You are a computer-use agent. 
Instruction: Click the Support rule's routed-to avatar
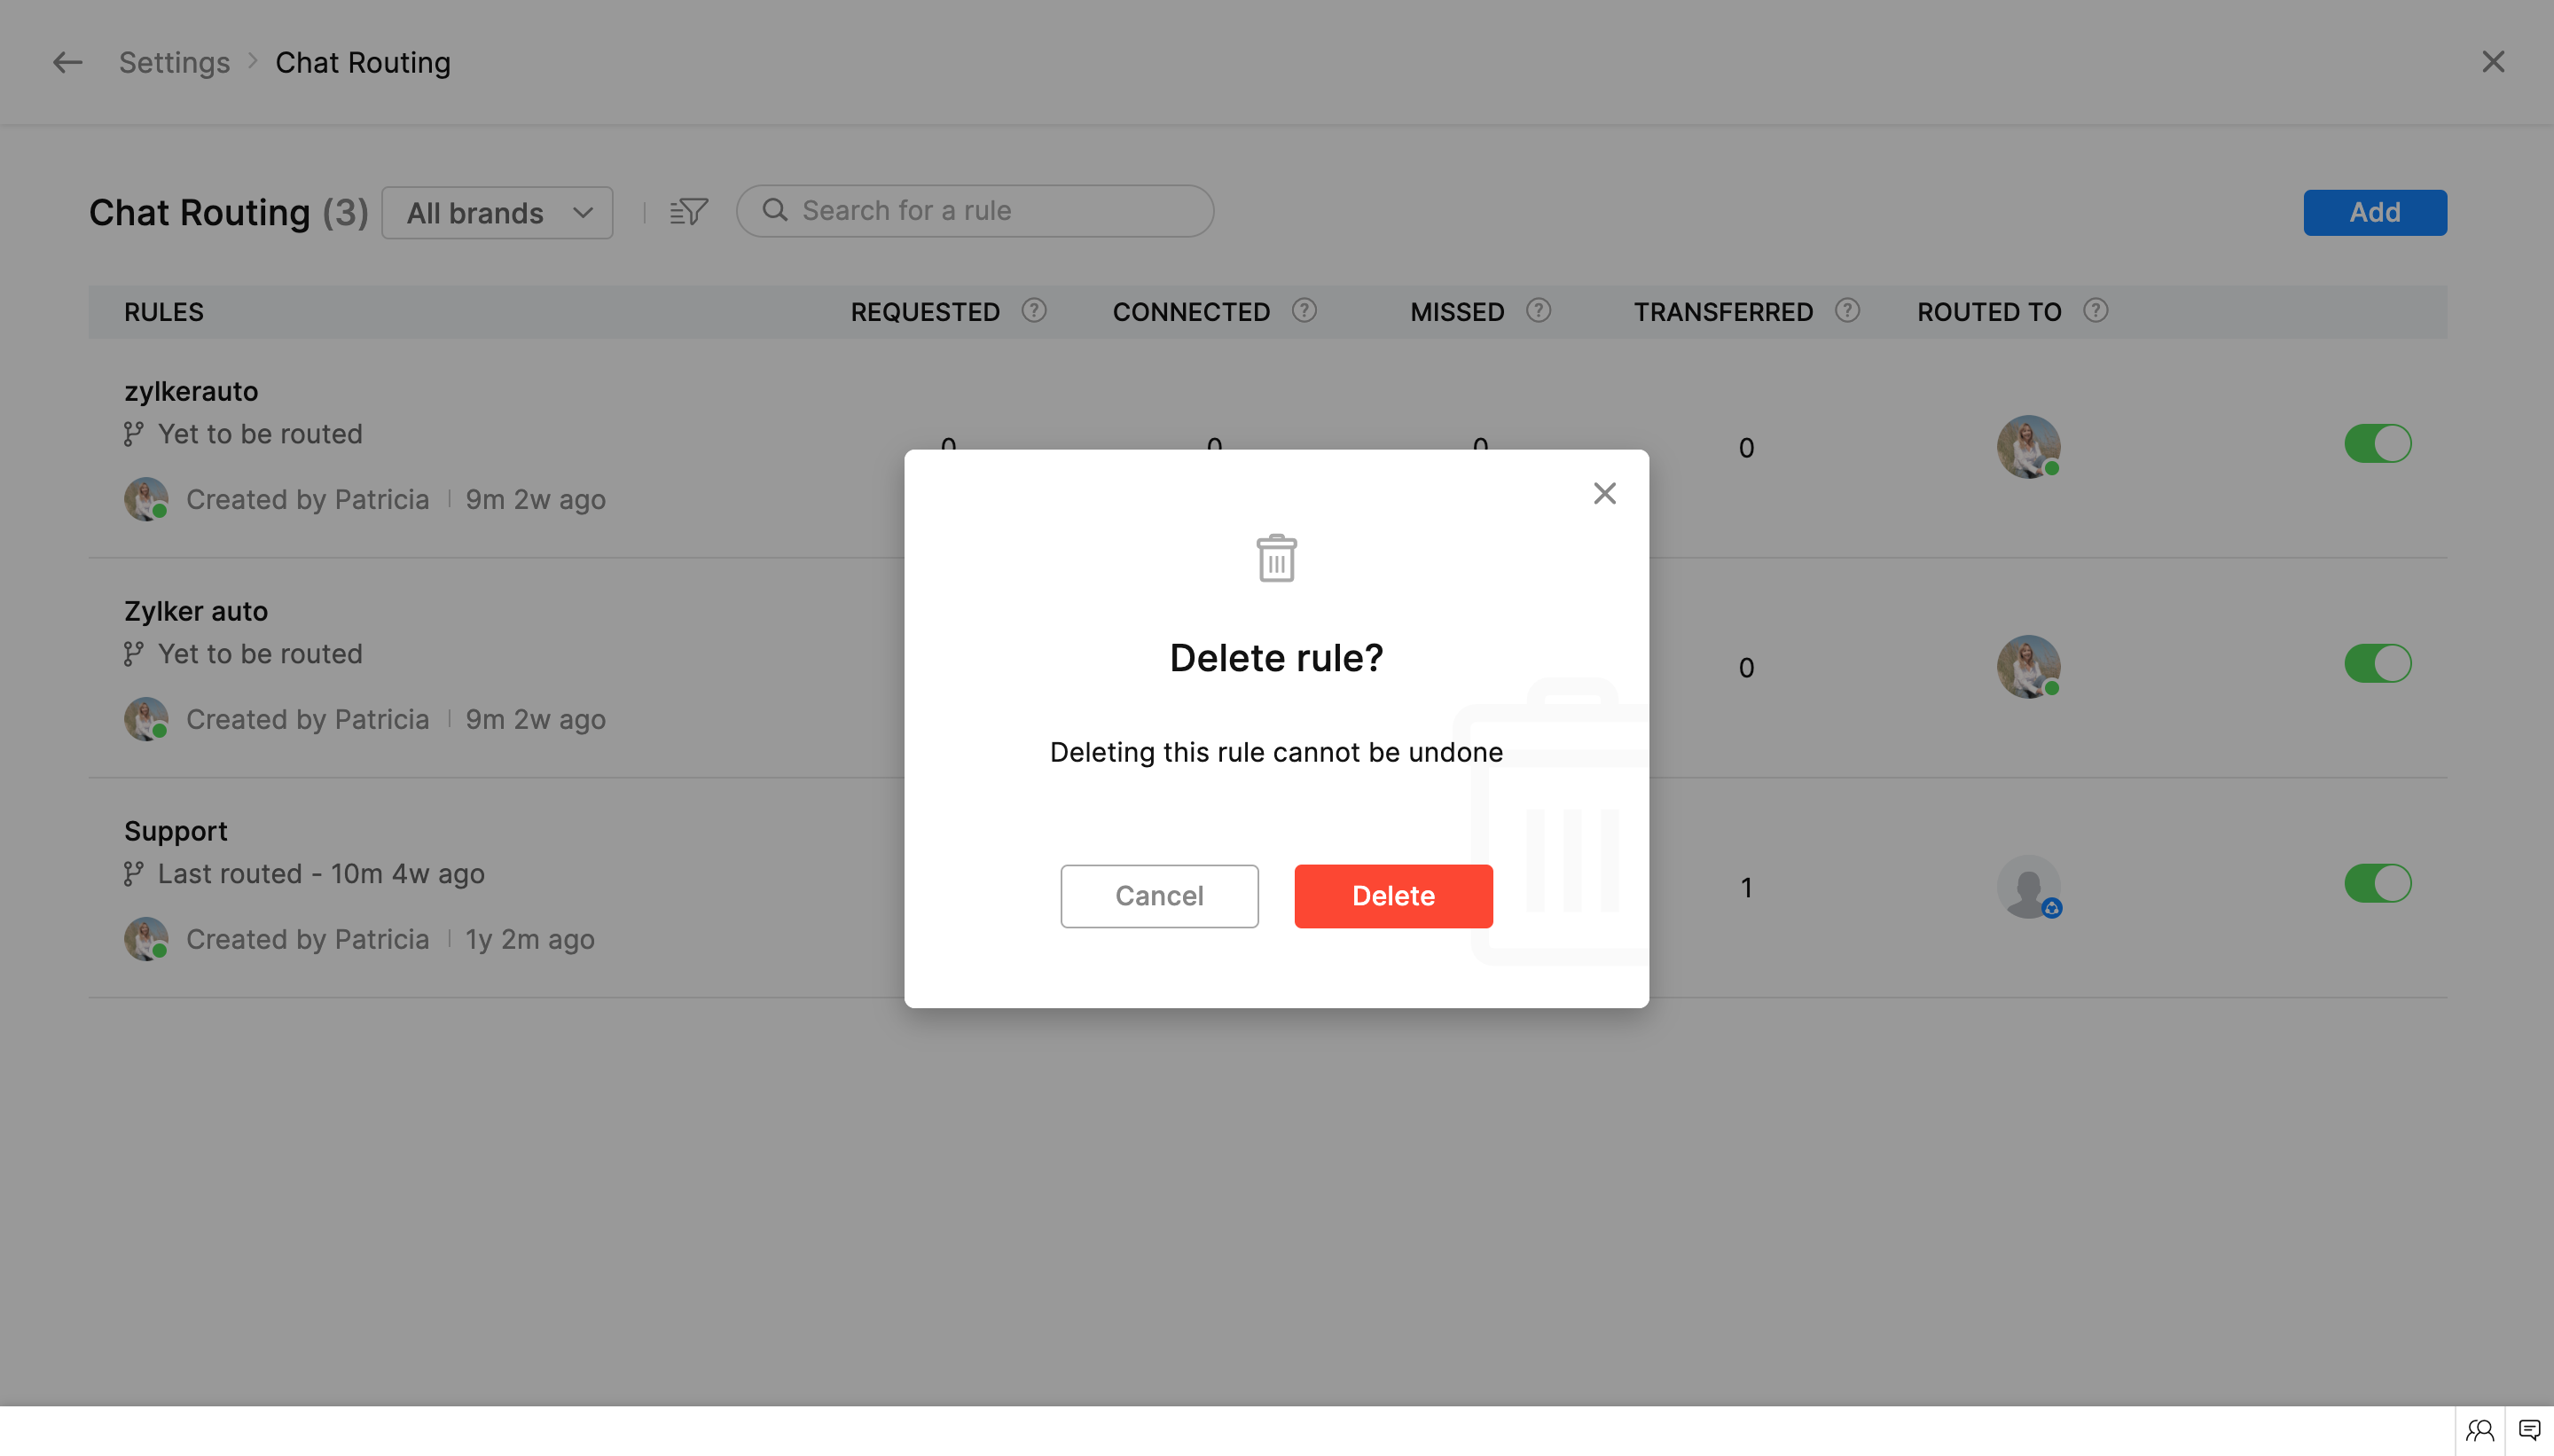pos(2027,886)
